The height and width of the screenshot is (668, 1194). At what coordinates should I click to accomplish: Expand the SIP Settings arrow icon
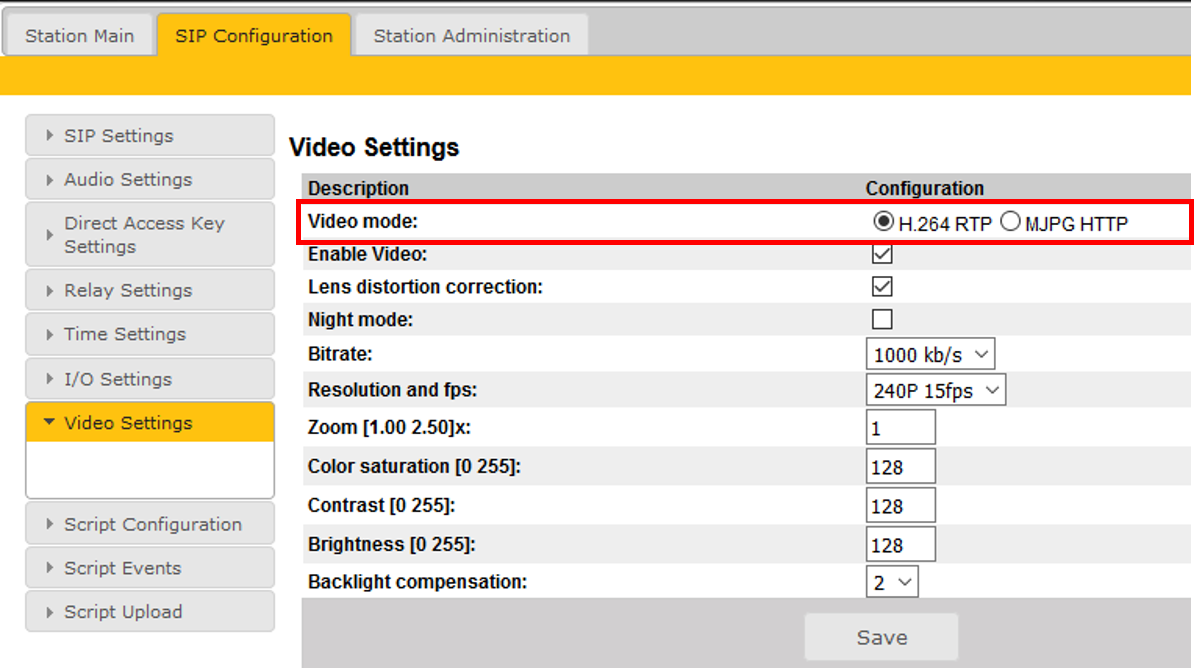(50, 136)
